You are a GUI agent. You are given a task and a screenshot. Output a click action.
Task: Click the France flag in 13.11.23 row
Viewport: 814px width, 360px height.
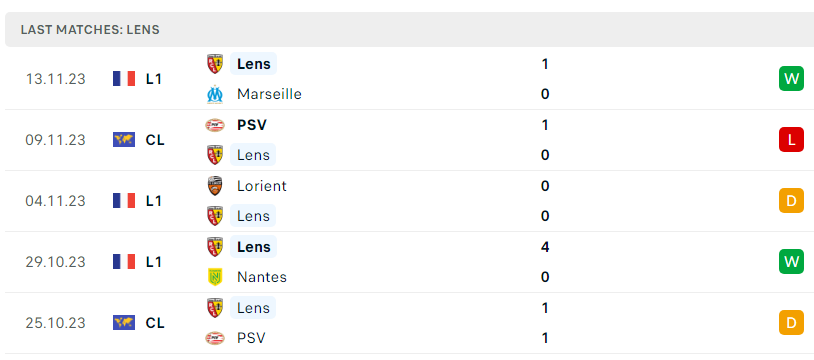pyautogui.click(x=124, y=79)
